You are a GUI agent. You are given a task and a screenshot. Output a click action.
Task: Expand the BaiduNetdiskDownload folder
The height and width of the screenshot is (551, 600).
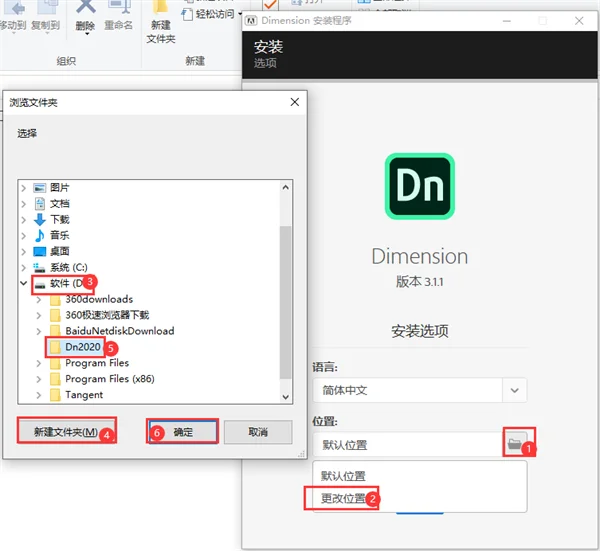click(x=39, y=331)
